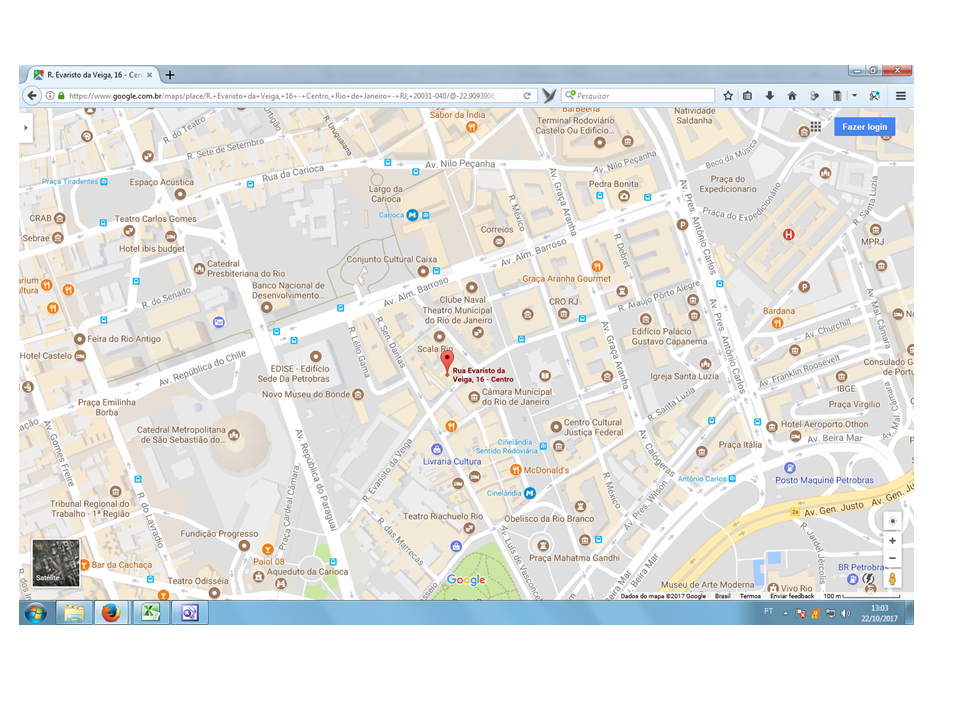
Task: Switch map to Satélite view thumbnail
Action: point(56,563)
